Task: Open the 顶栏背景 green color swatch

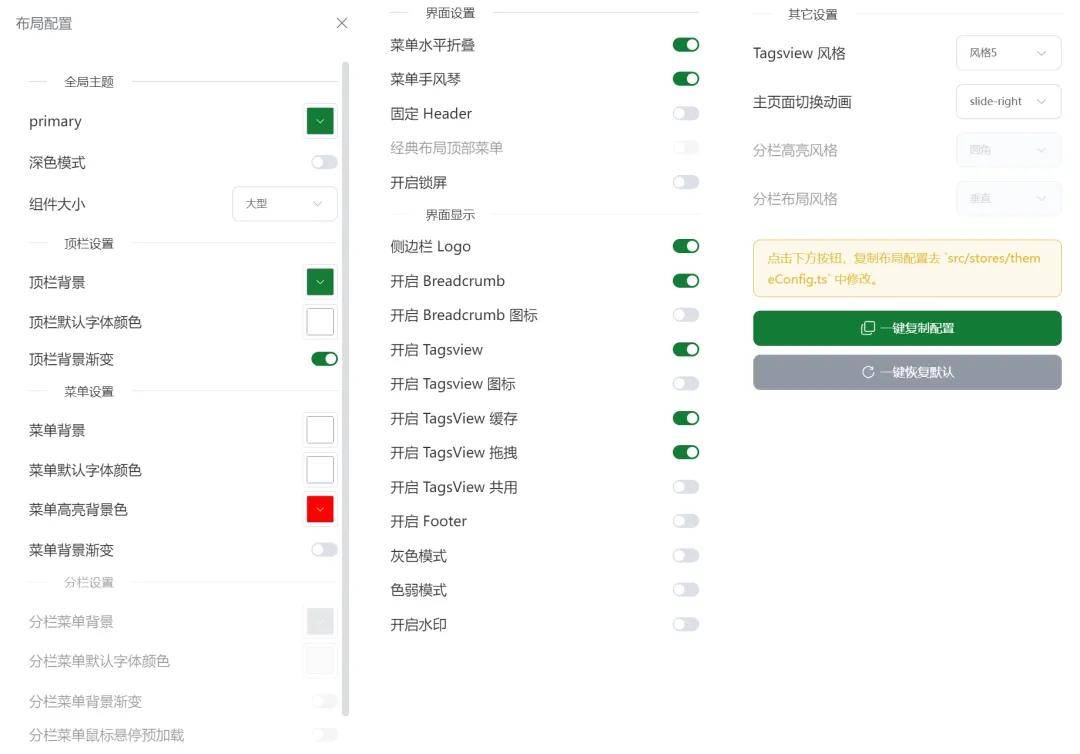Action: (320, 282)
